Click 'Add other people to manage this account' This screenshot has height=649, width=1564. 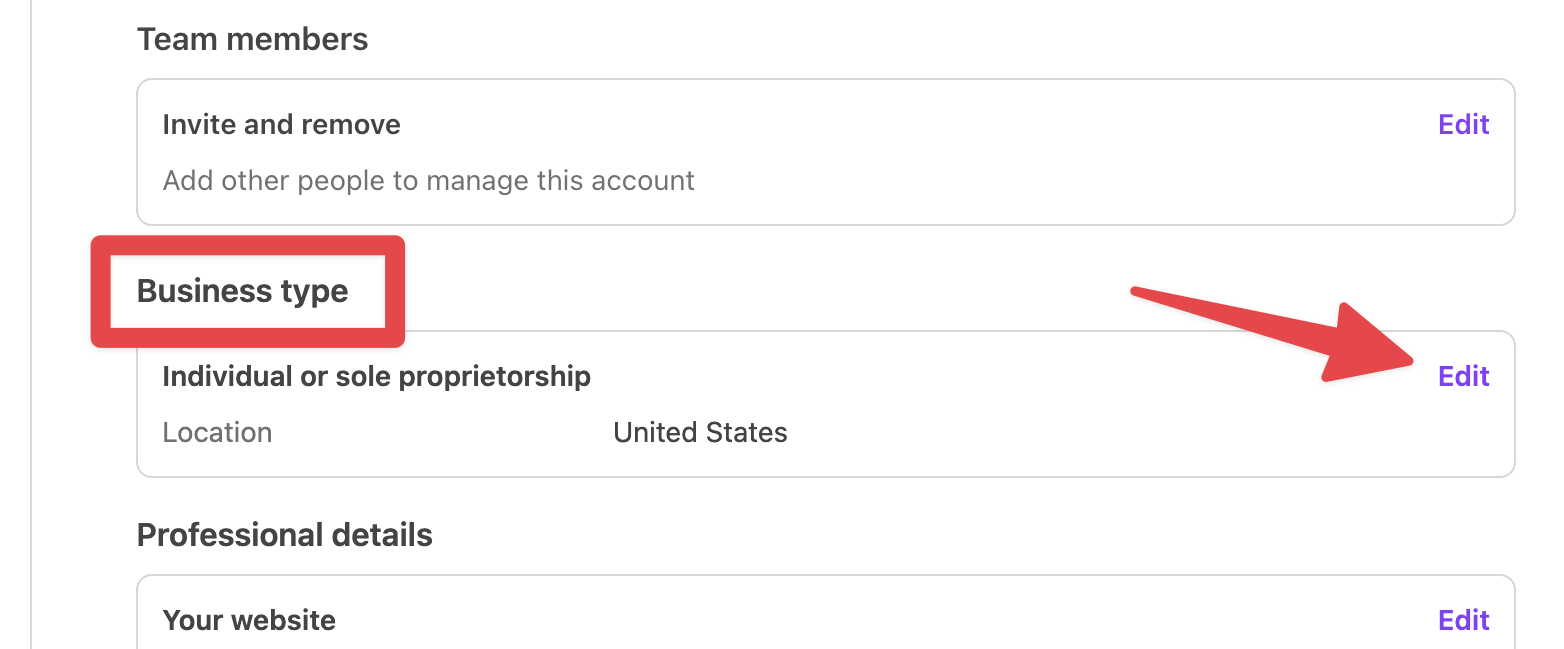click(428, 181)
